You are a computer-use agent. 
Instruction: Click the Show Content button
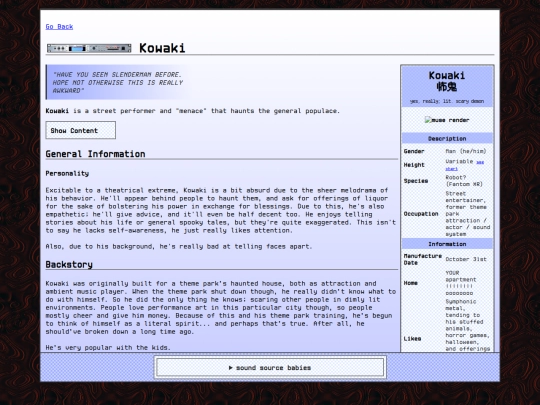click(x=81, y=130)
